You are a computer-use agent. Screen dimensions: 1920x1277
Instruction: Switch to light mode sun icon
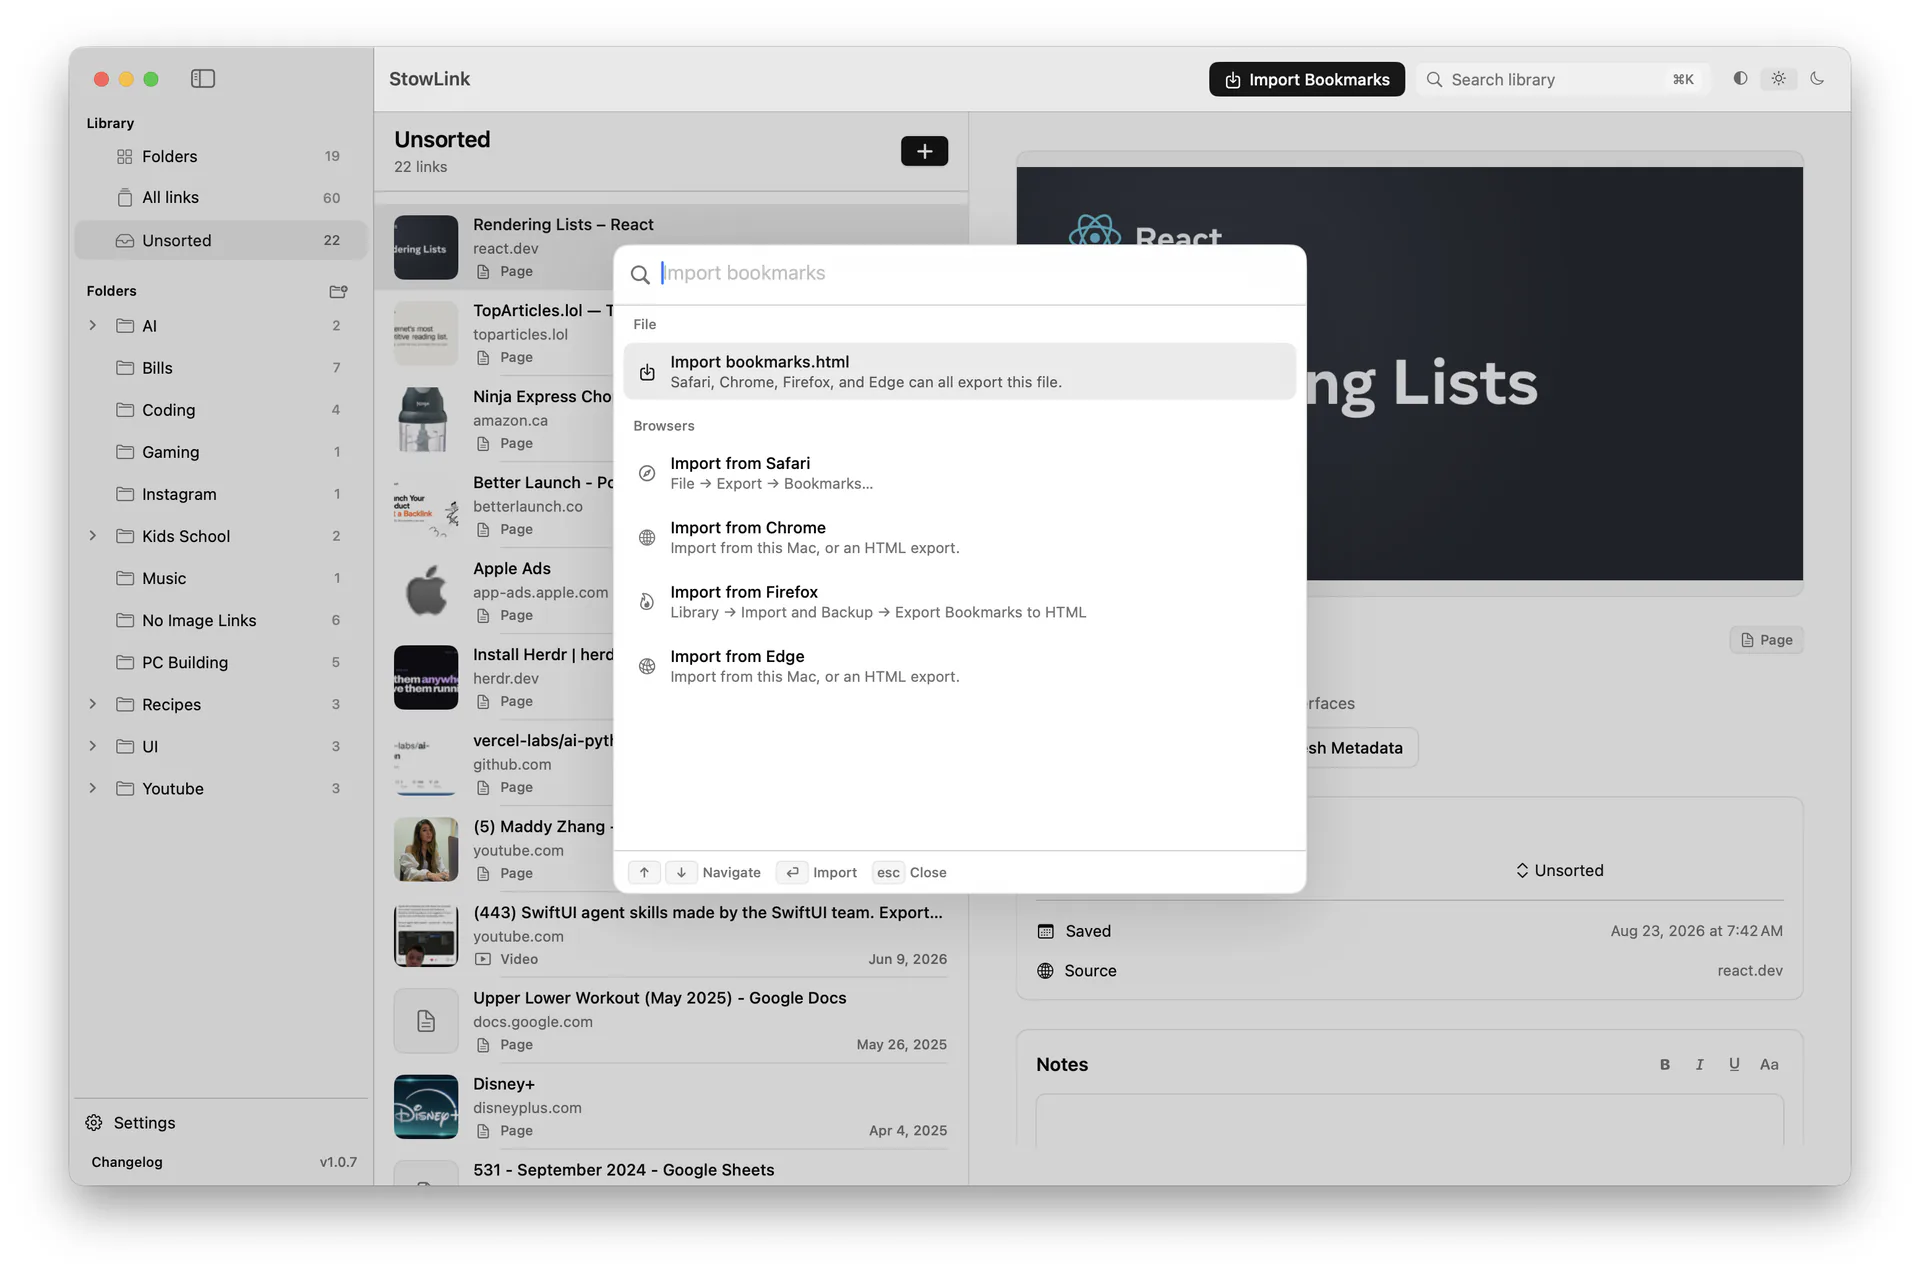[x=1778, y=79]
